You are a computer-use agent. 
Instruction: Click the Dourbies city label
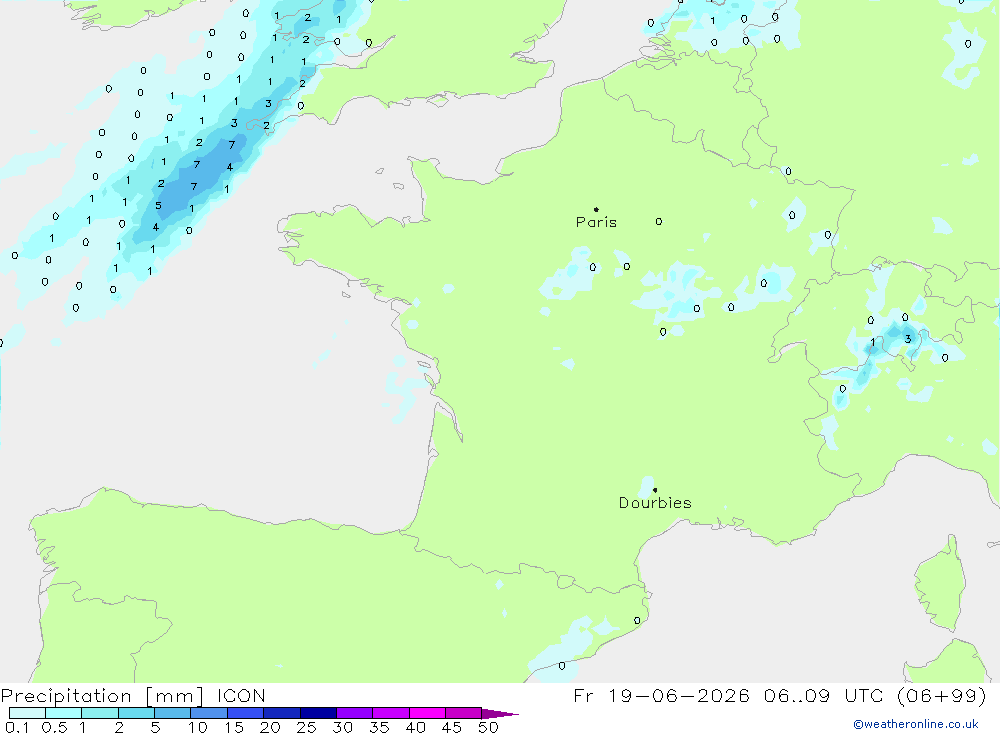pyautogui.click(x=655, y=503)
